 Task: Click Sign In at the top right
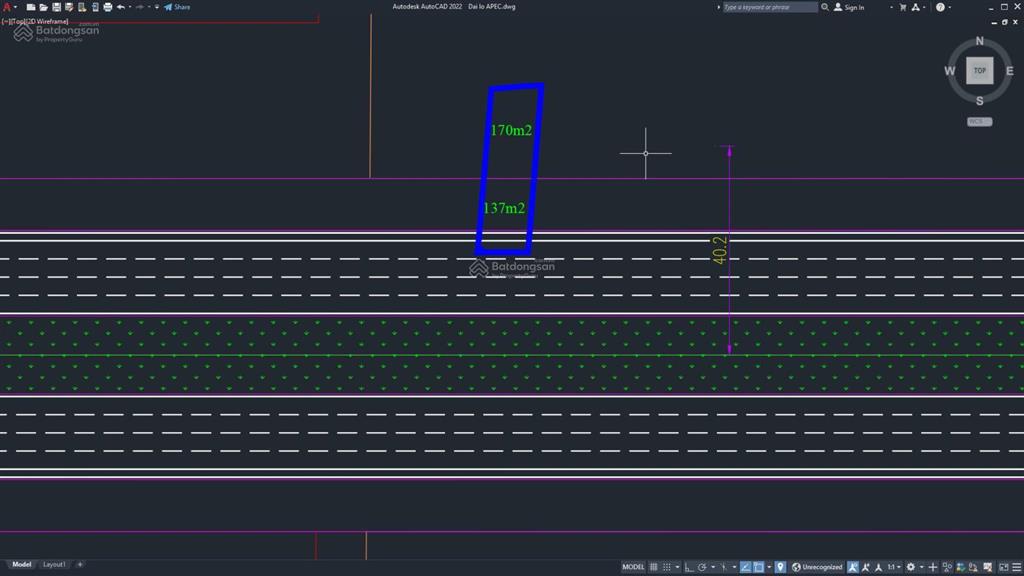click(x=852, y=7)
